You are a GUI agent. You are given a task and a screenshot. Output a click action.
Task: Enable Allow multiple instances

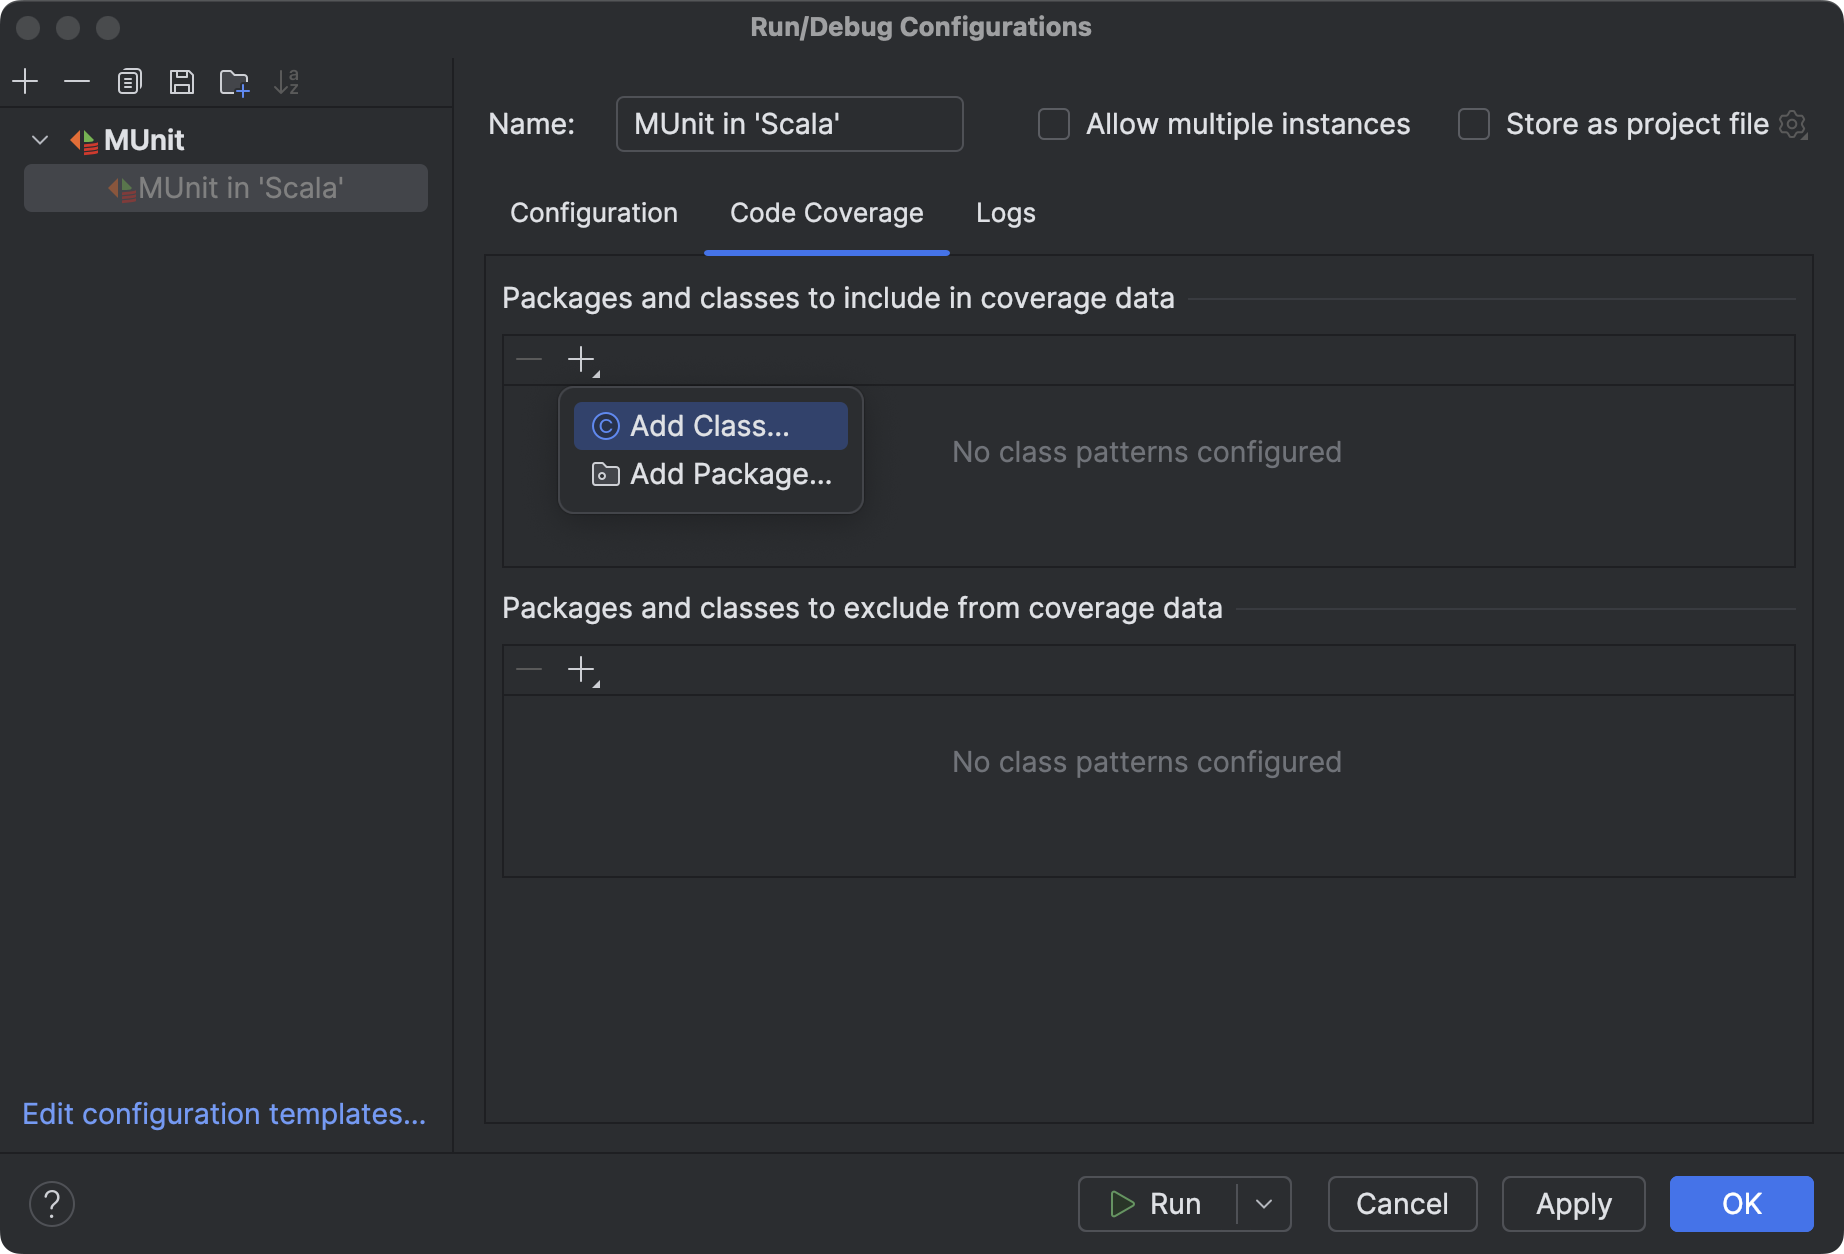(1053, 124)
